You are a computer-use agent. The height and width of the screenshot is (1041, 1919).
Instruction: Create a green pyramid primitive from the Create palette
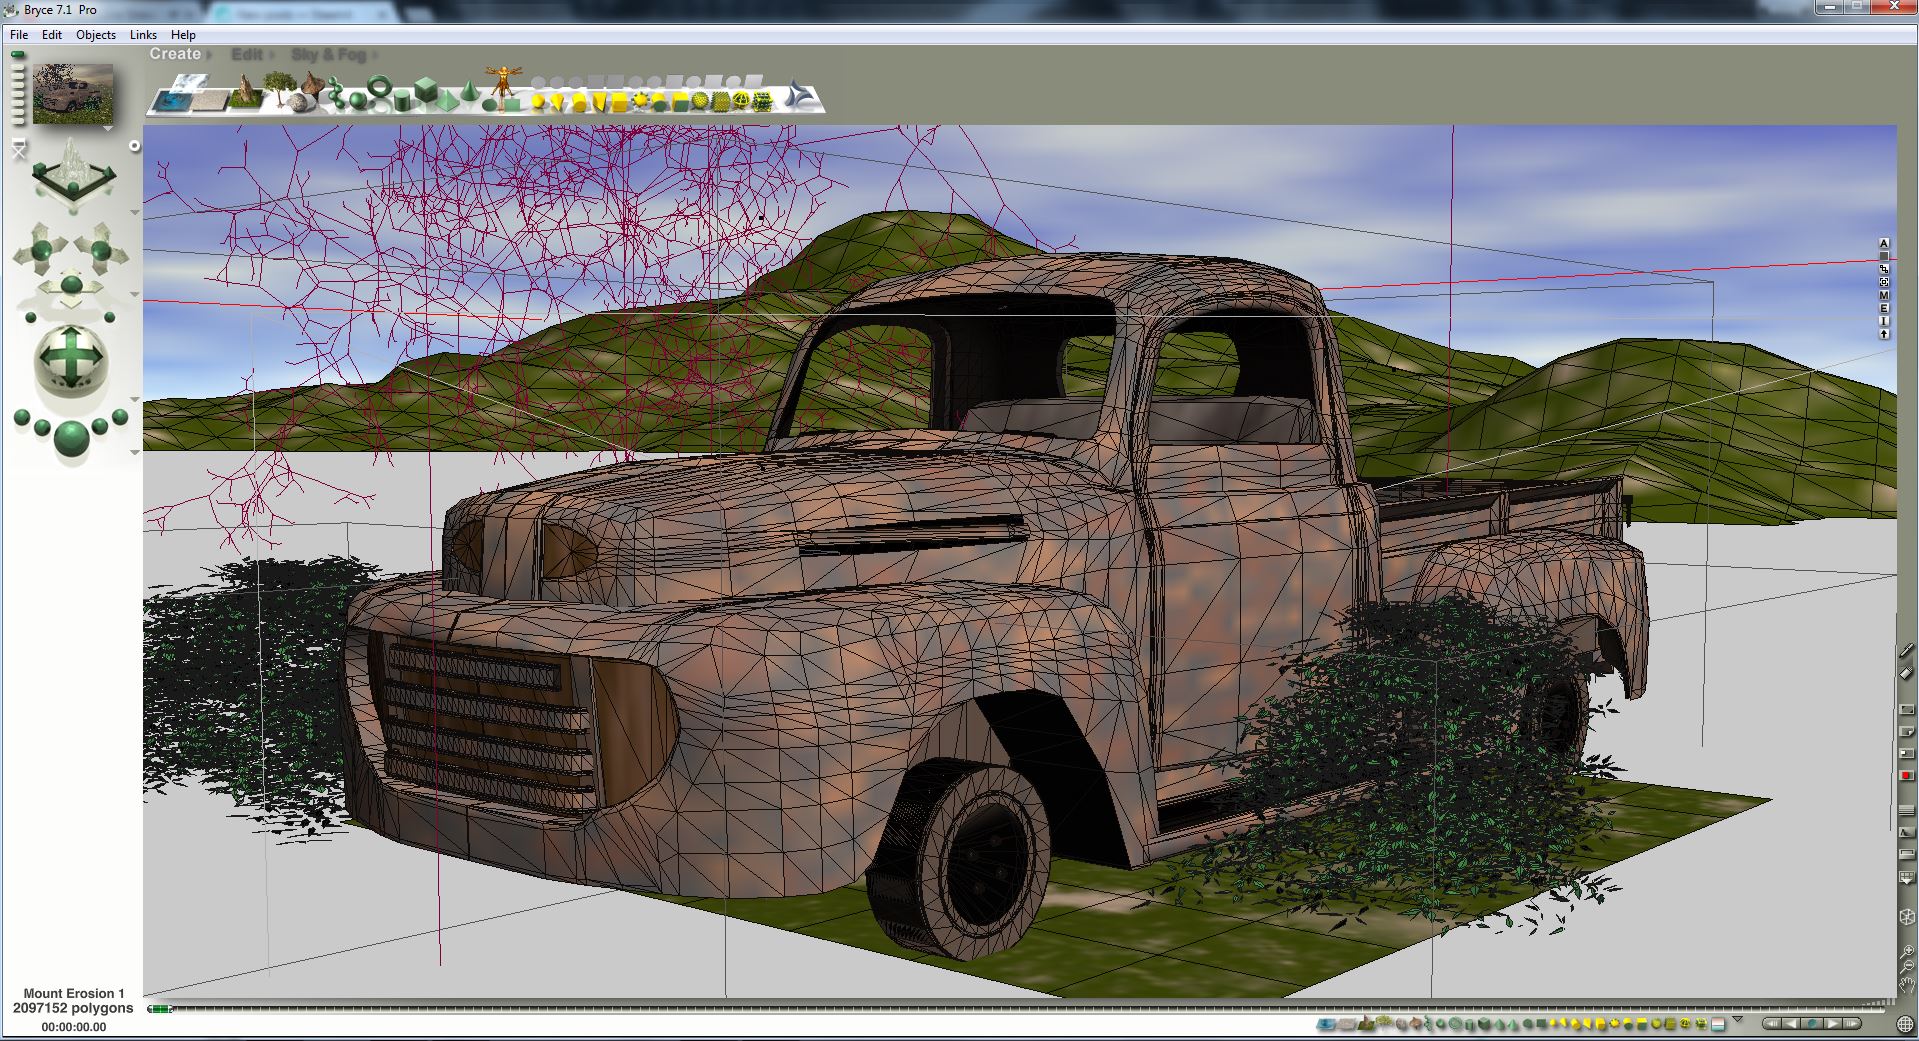447,100
